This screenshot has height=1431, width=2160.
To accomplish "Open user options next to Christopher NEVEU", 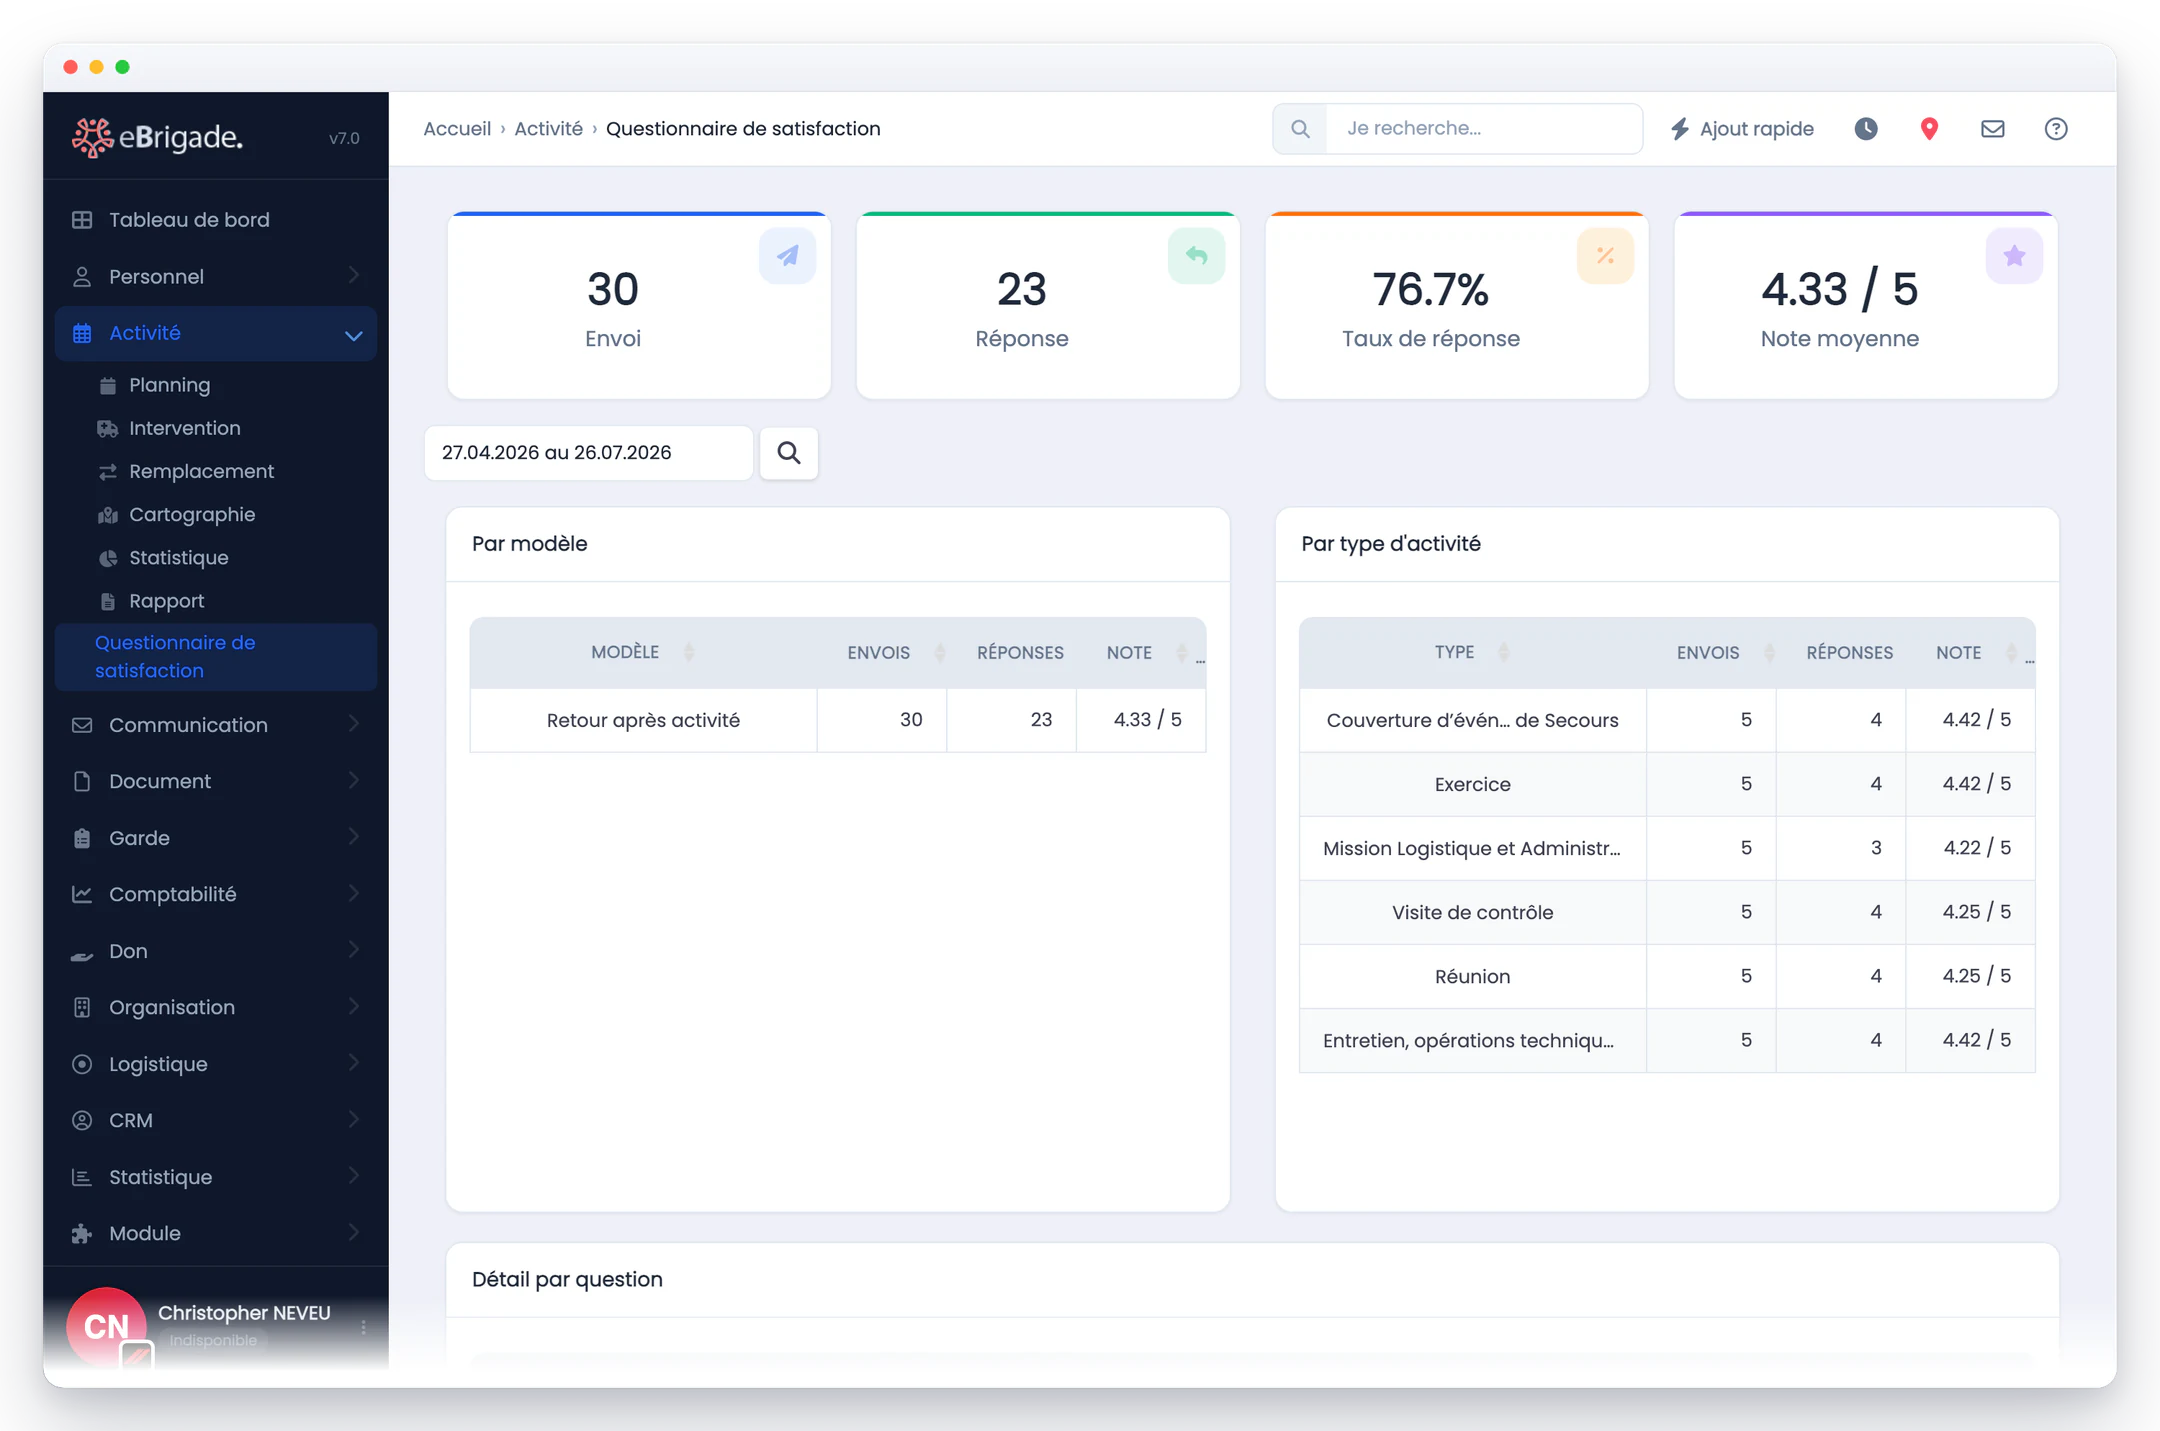I will tap(363, 1327).
